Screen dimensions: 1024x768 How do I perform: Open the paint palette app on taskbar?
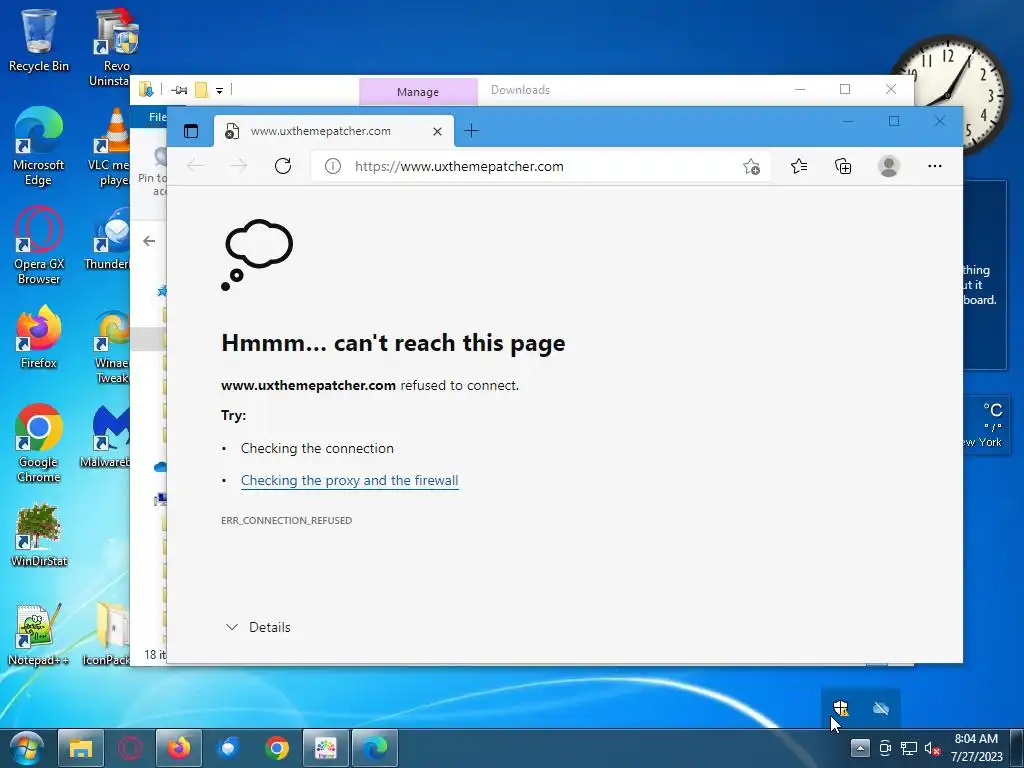pyautogui.click(x=326, y=748)
